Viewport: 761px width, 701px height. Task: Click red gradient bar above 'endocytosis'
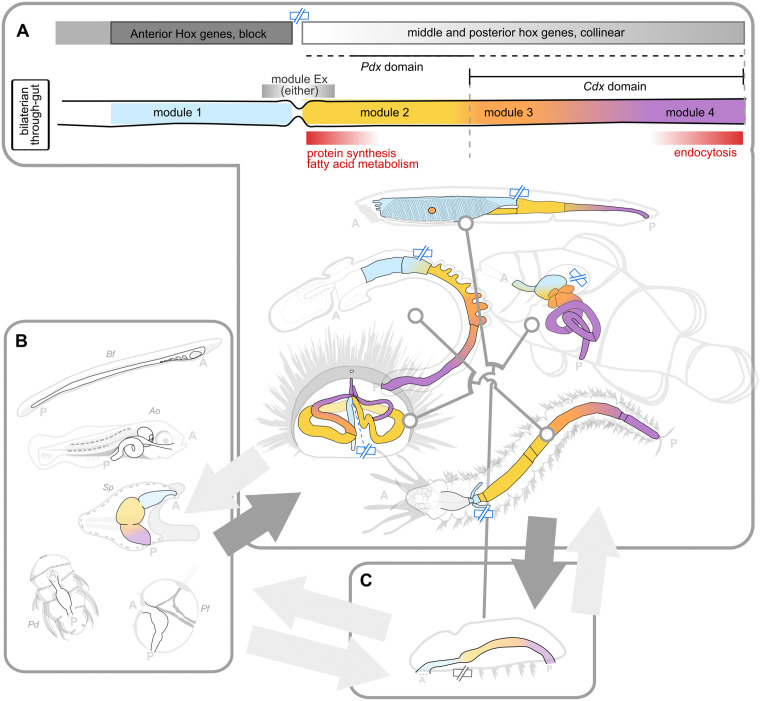[x=698, y=138]
